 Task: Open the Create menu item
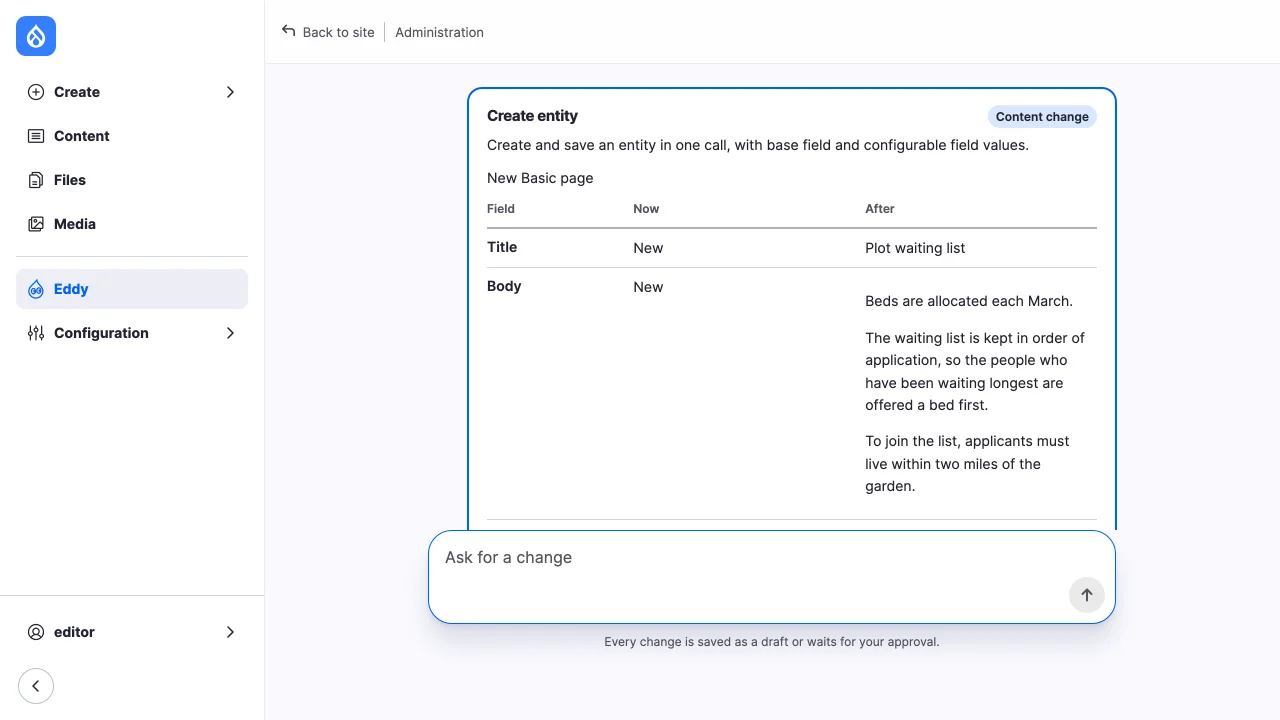click(132, 92)
